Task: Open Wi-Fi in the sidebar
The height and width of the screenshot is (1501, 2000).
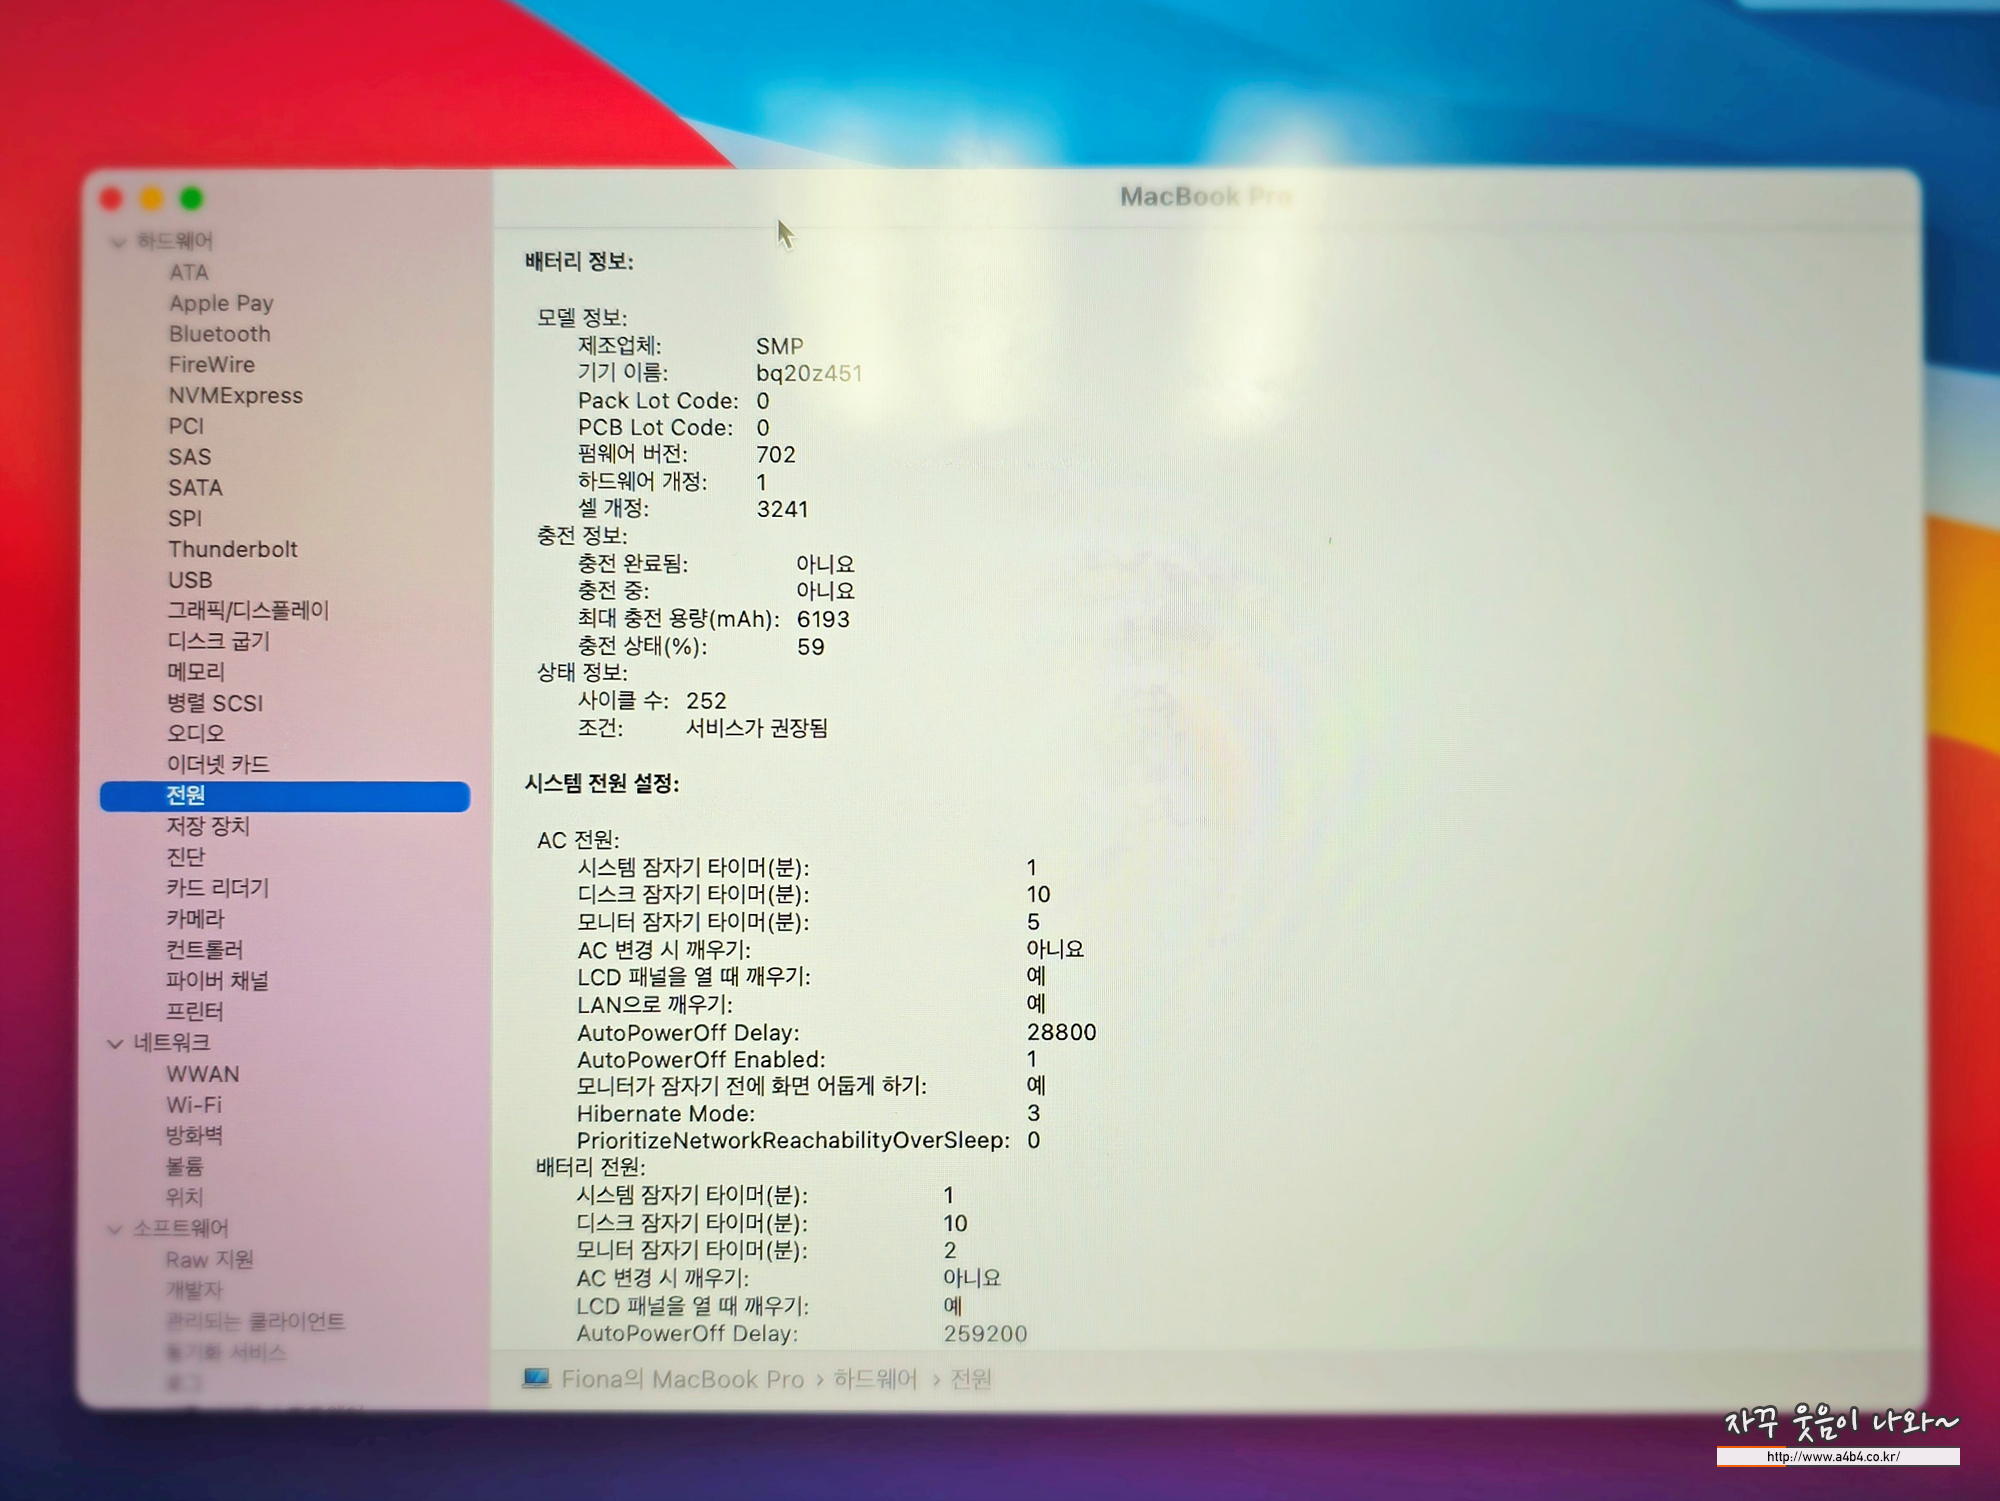Action: tap(194, 1105)
